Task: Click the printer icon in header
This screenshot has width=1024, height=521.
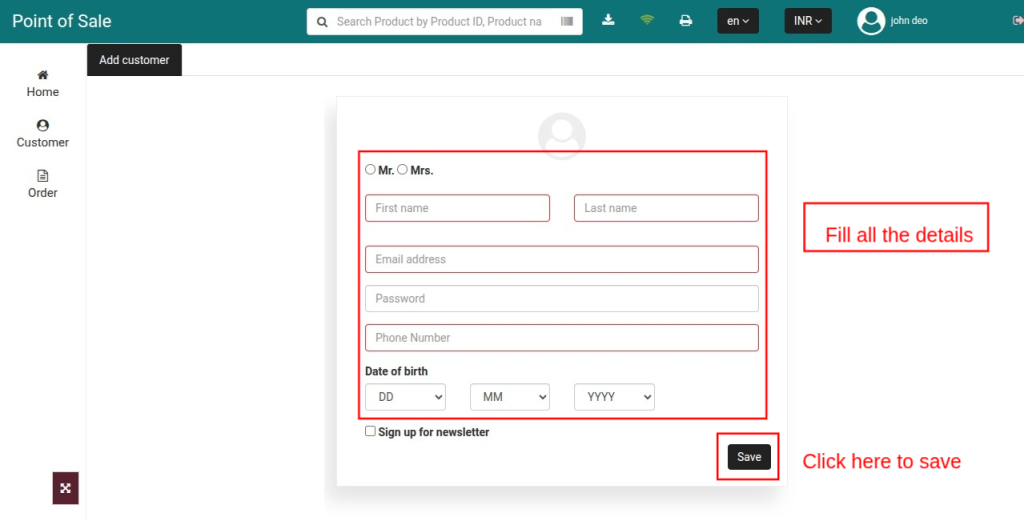Action: pos(686,21)
